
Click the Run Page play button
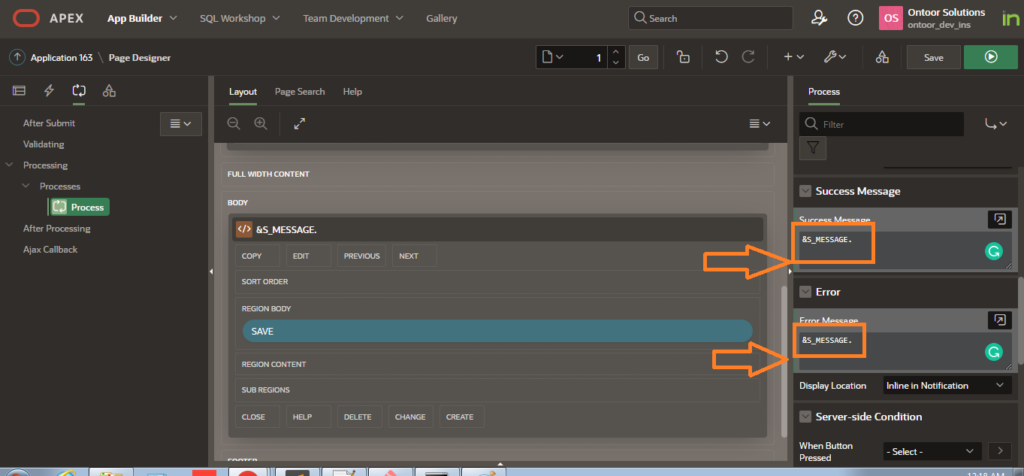point(990,57)
